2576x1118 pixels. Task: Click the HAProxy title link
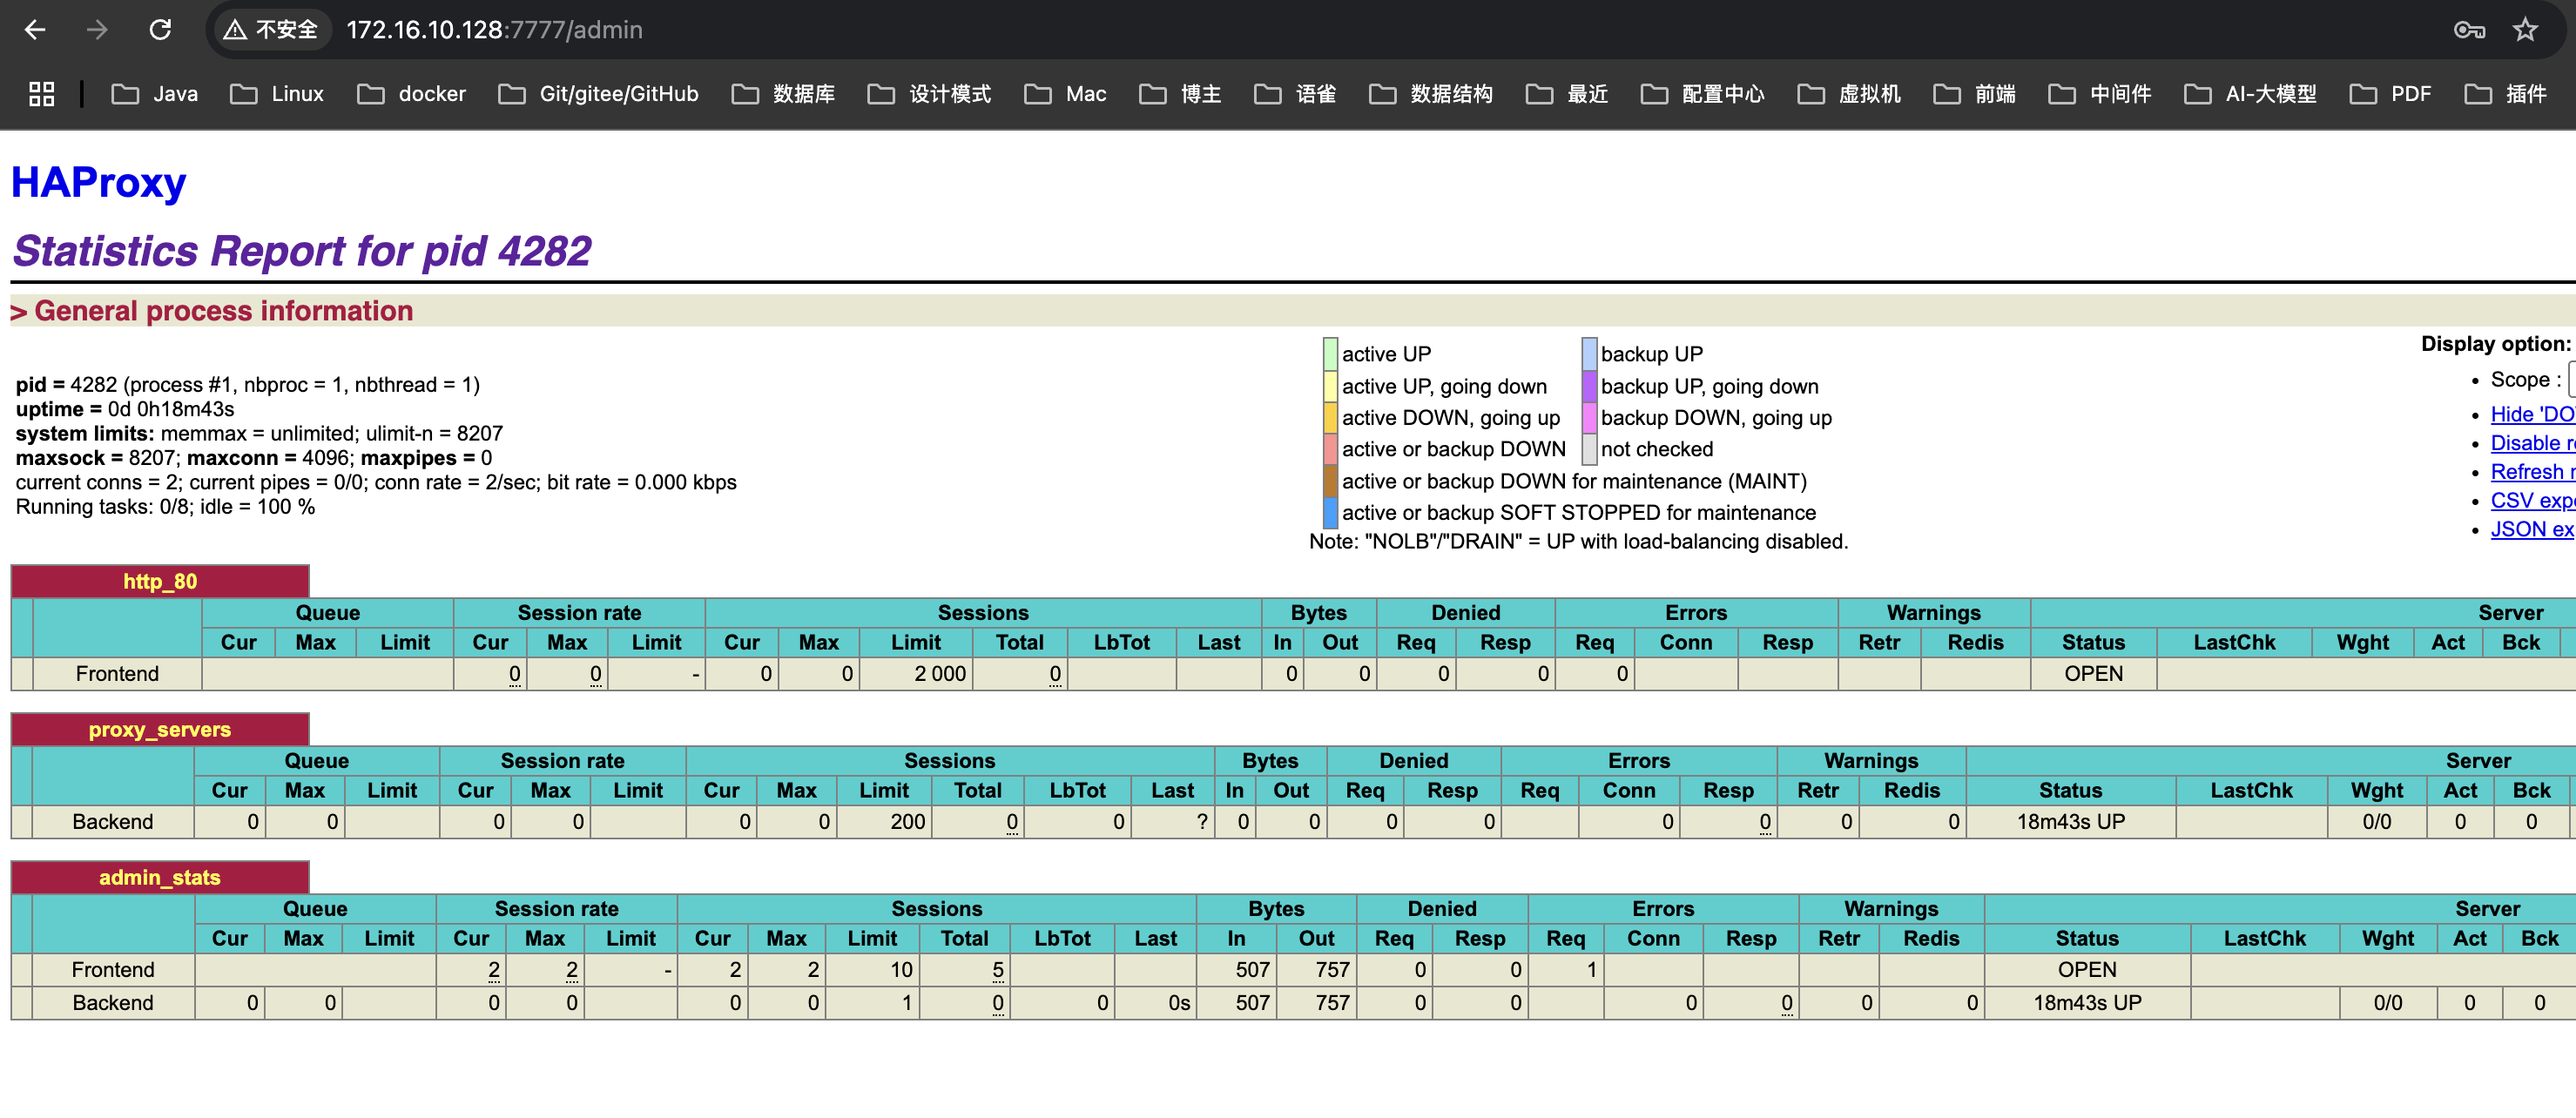[x=98, y=182]
